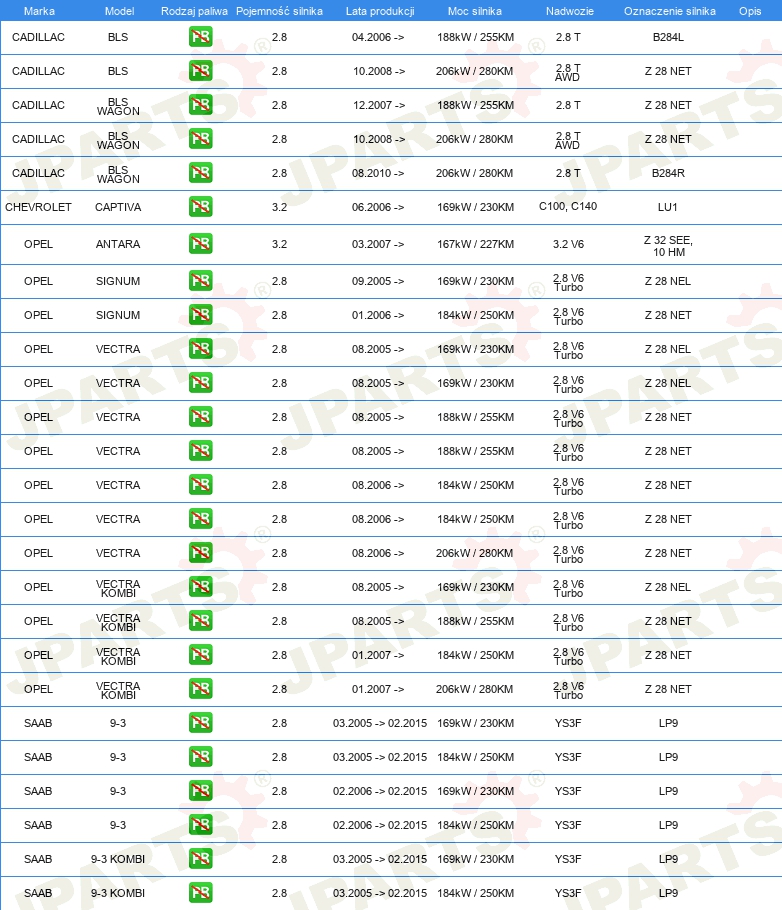Click fuel icon in Vectra Kombi 01.2007 184kW row
Viewport: 782px width, 910px height.
click(x=200, y=655)
